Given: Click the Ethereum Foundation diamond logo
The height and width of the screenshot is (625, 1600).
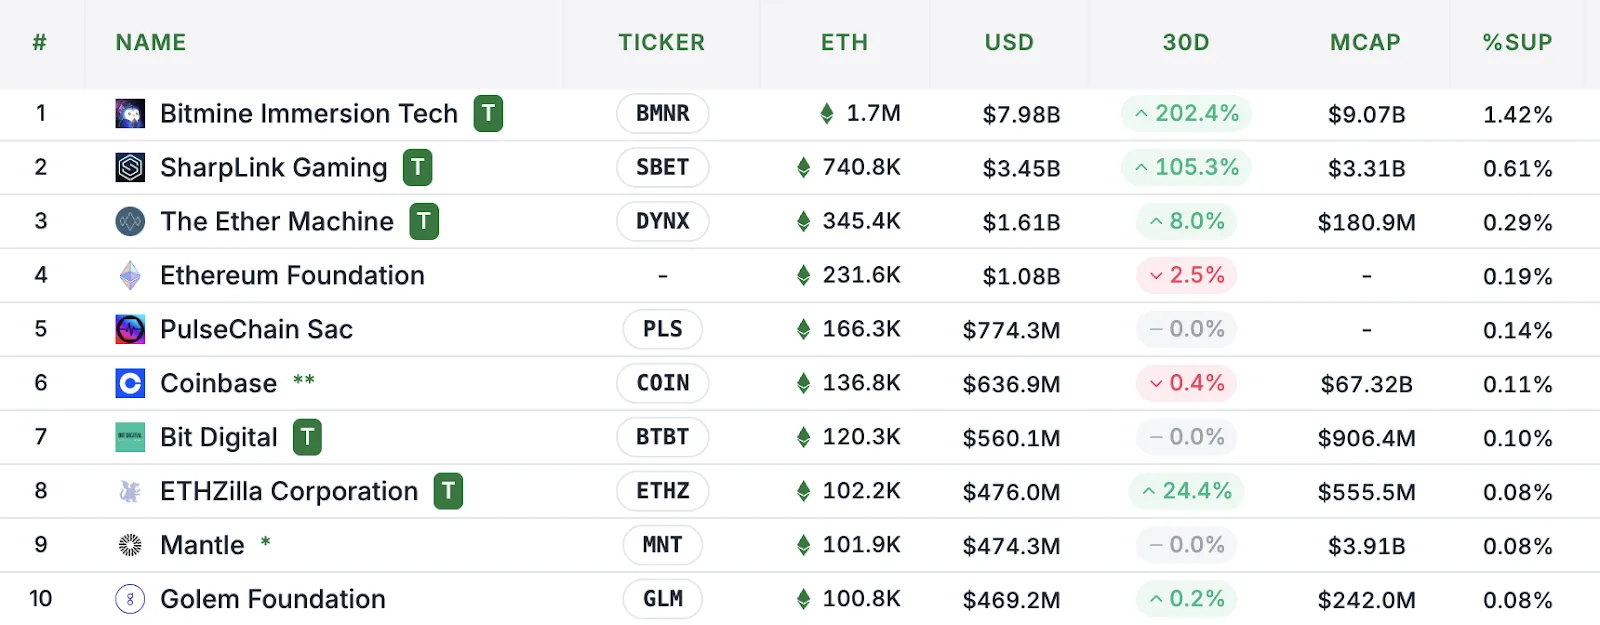Looking at the screenshot, I should pyautogui.click(x=129, y=275).
